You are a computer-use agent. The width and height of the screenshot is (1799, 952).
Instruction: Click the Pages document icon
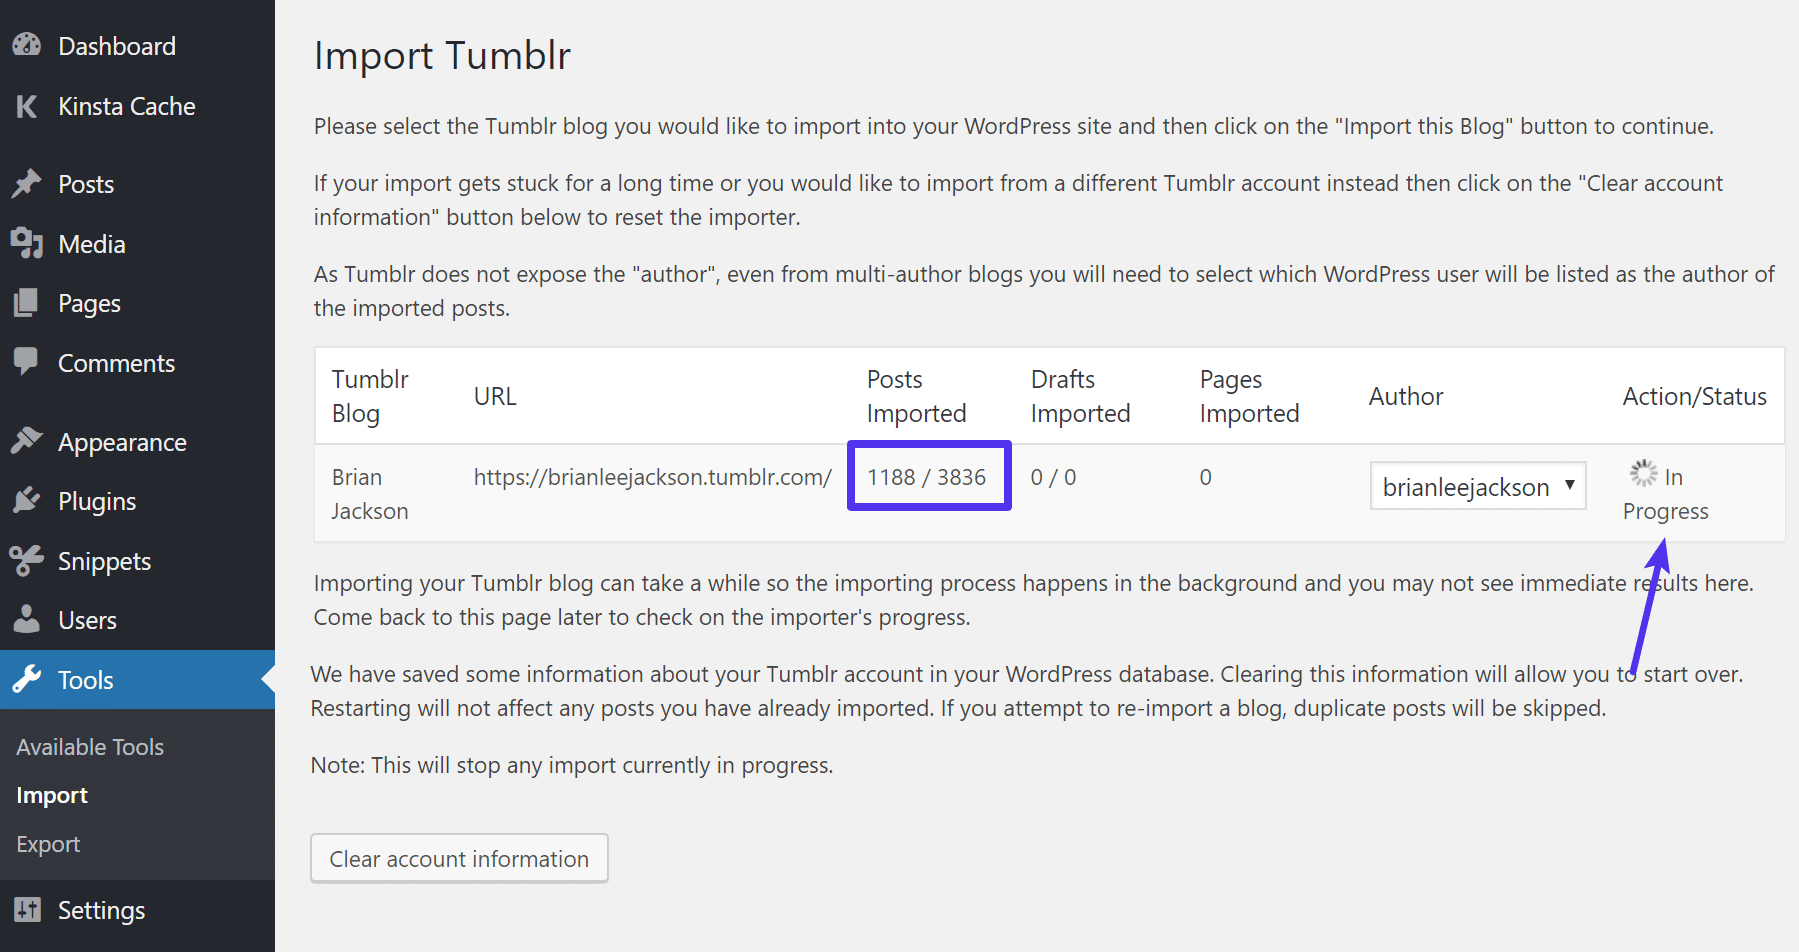27,303
